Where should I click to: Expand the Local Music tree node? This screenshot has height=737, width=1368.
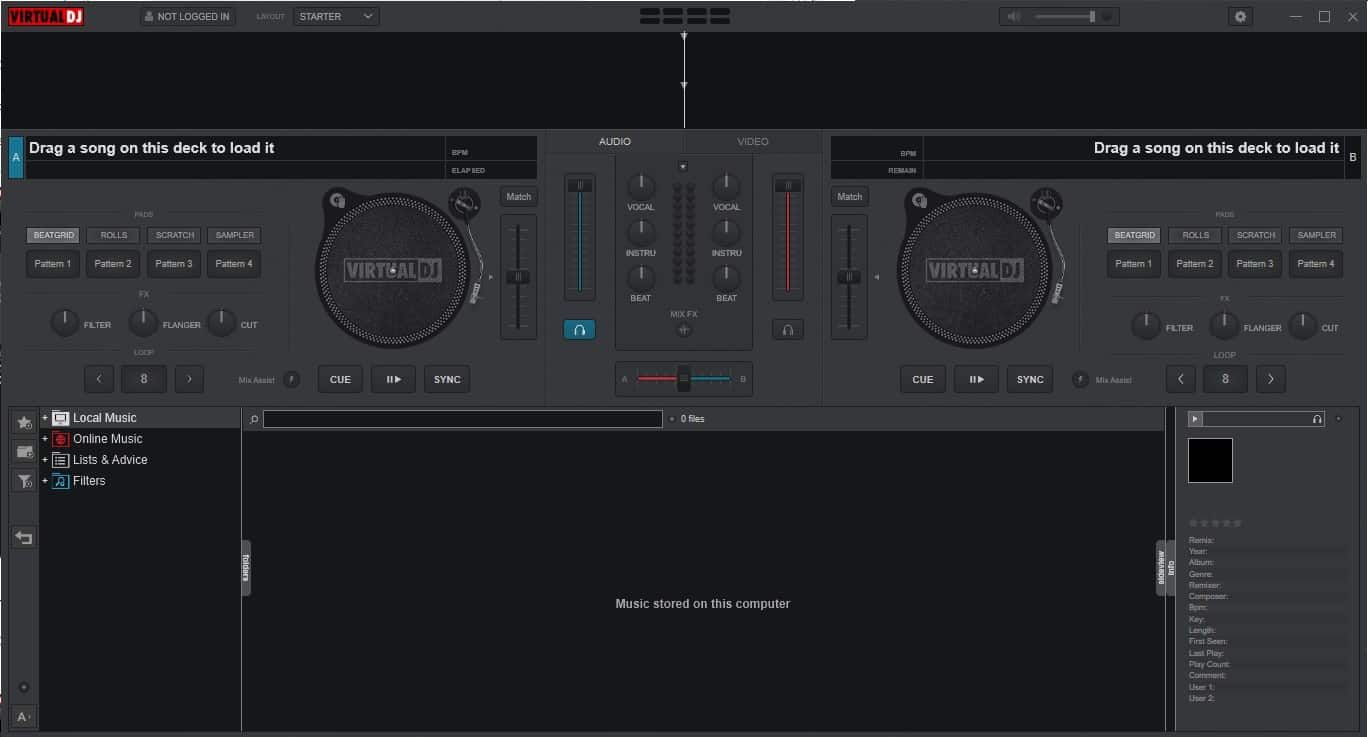pyautogui.click(x=45, y=418)
